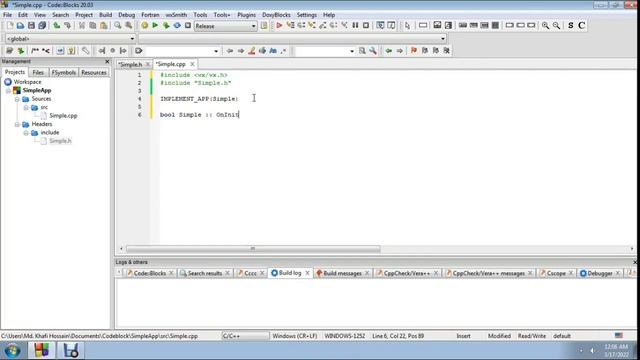
Task: Open Find with the magnifier icon
Action: [x=118, y=26]
